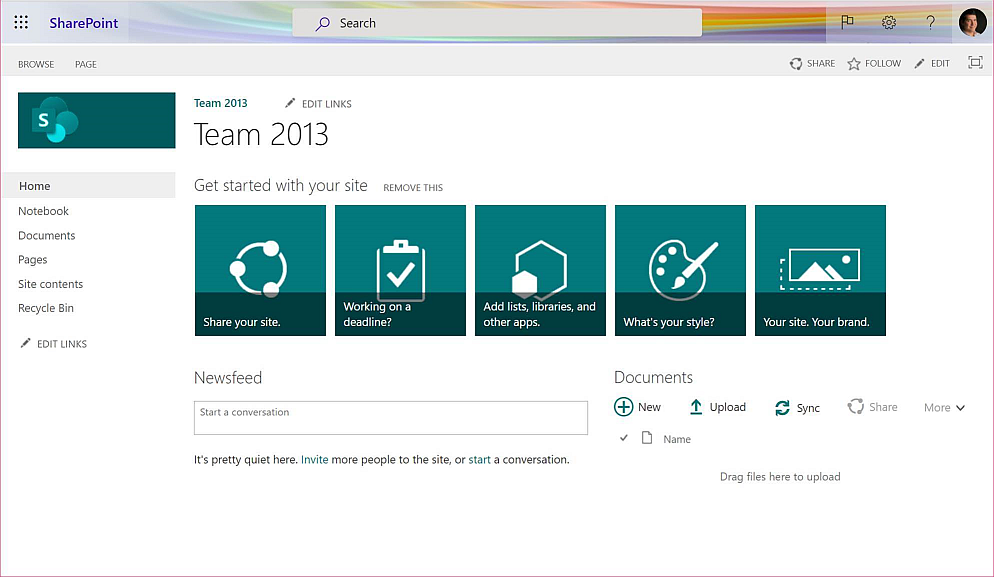Open the flag icon in header
This screenshot has width=994, height=577.
(x=847, y=22)
